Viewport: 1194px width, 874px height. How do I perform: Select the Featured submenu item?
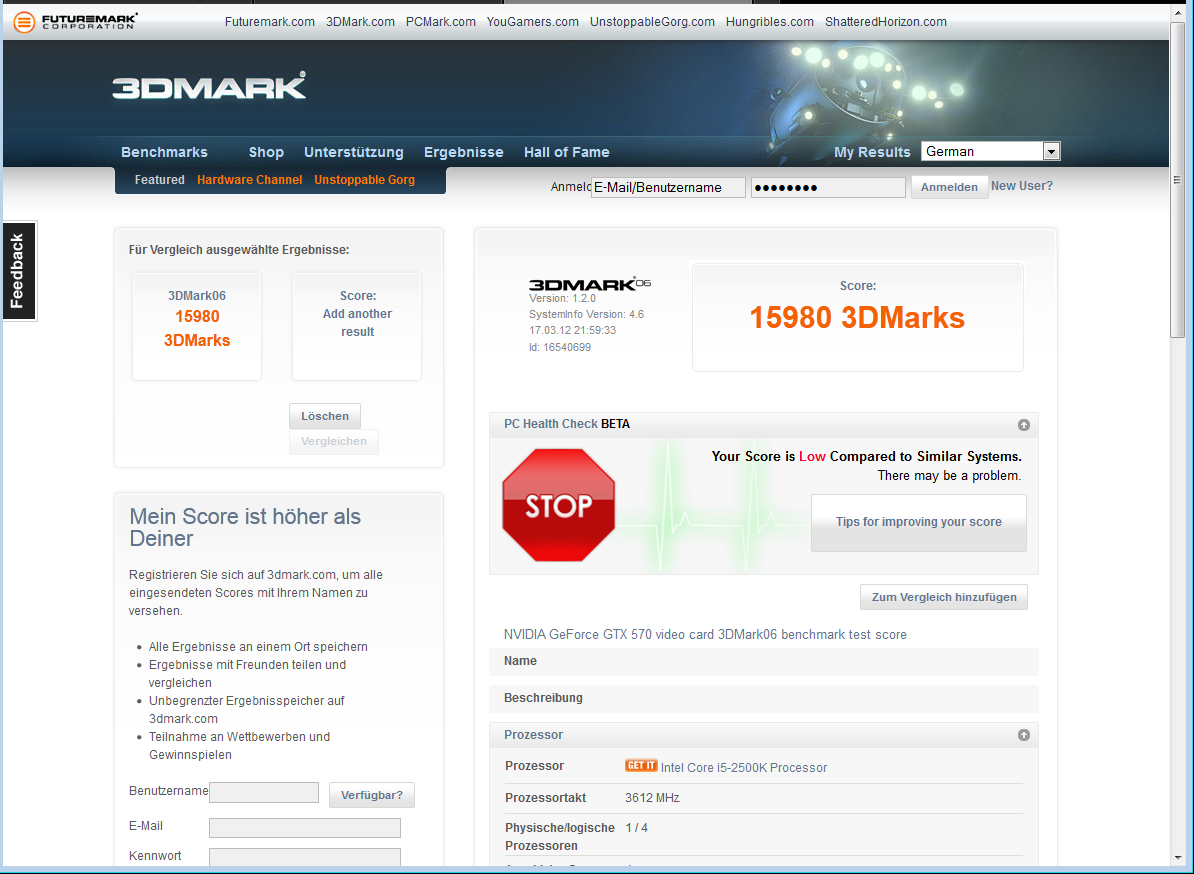pos(159,180)
